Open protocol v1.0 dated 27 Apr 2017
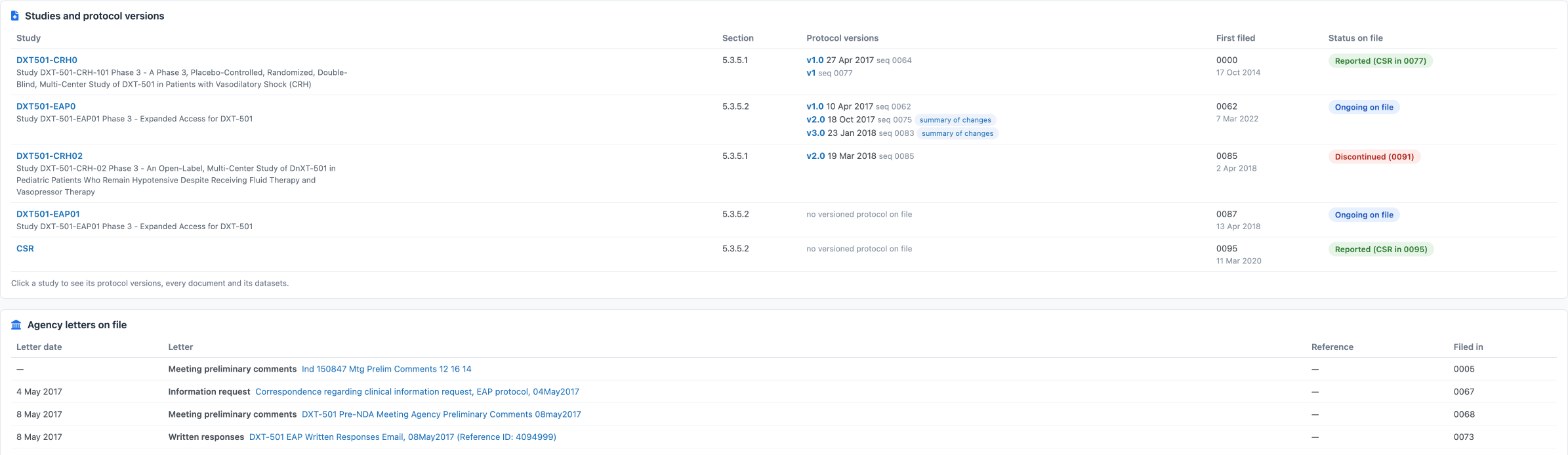This screenshot has width=1568, height=455. pyautogui.click(x=815, y=60)
